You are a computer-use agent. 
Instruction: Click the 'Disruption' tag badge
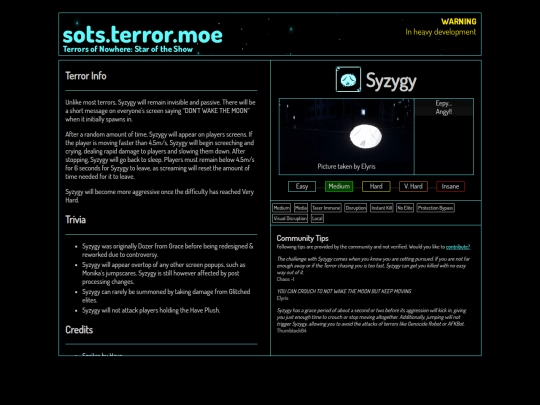[x=355, y=208]
